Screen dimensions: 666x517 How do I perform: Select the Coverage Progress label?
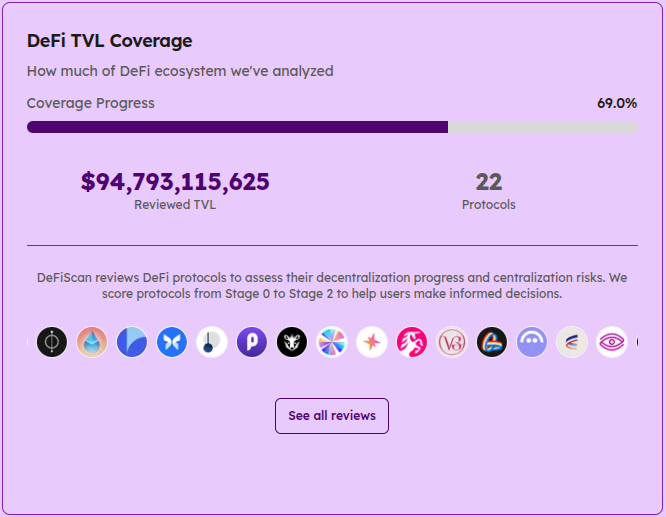pos(90,103)
